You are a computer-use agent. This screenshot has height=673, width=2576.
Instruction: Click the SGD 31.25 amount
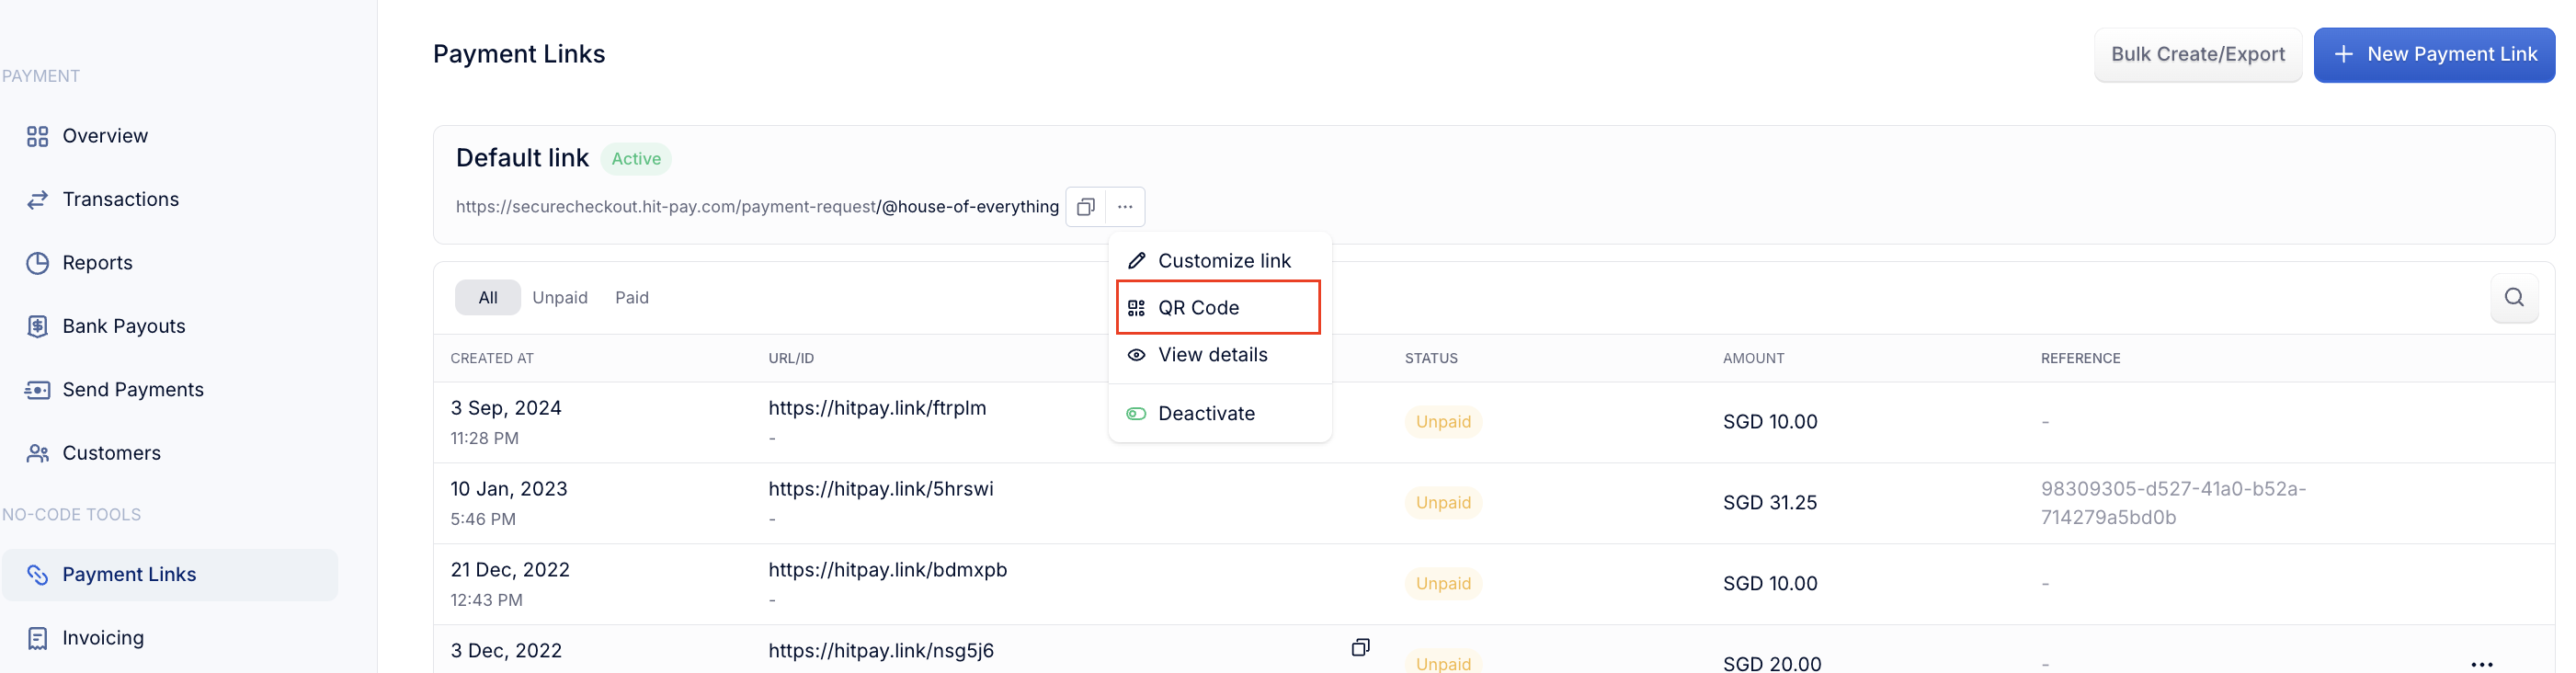(x=1769, y=503)
